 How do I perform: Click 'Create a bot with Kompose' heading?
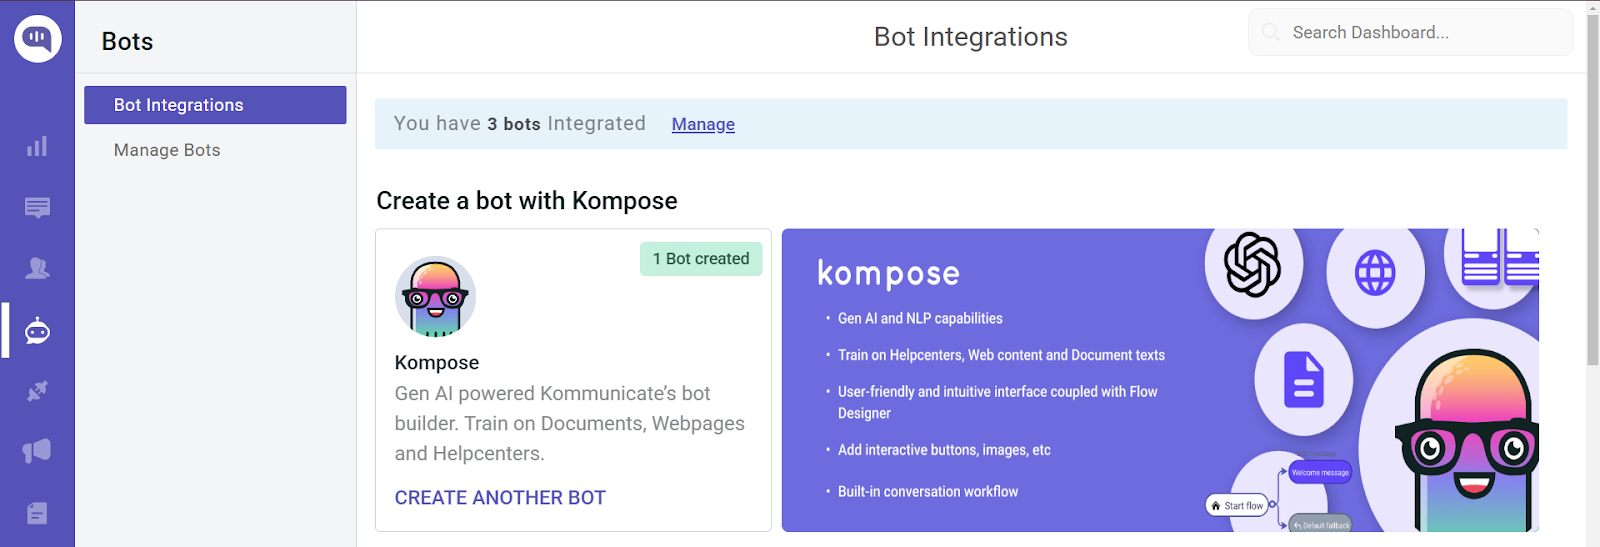click(527, 201)
